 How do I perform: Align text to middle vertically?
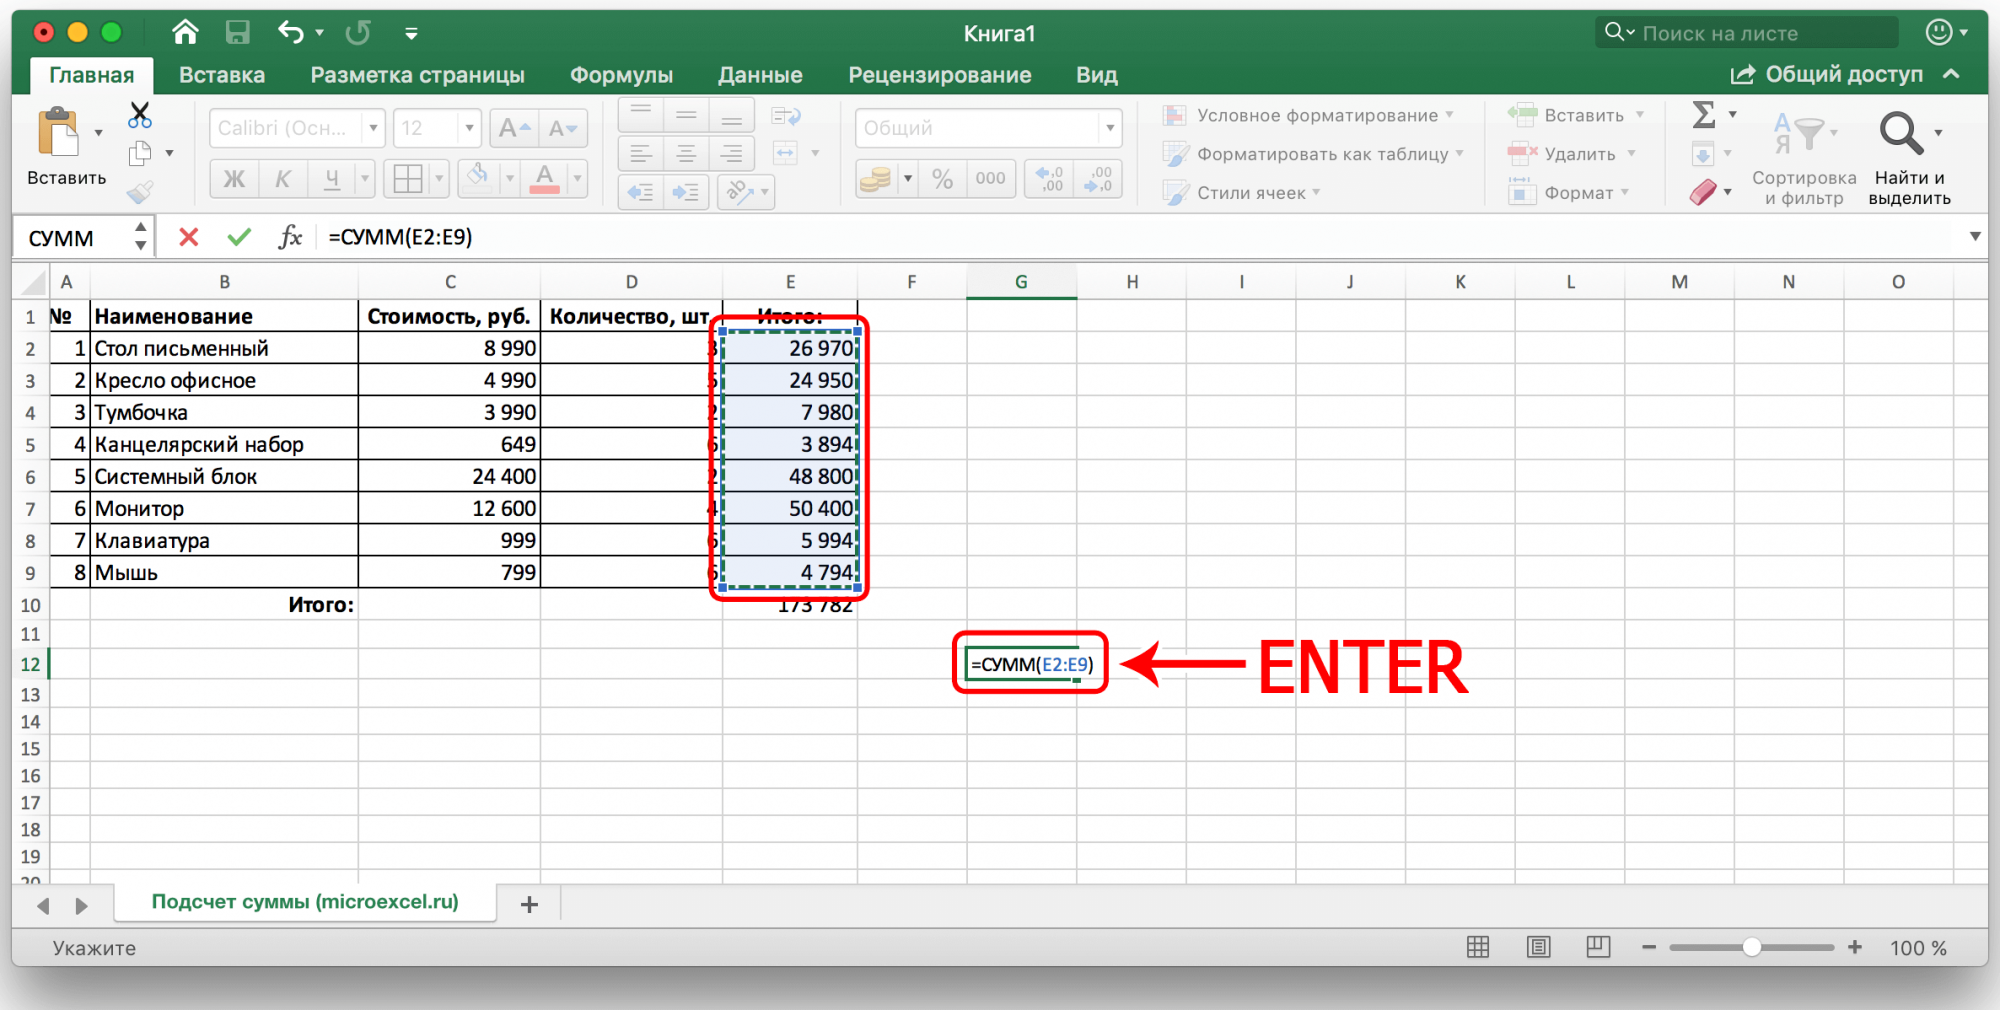pyautogui.click(x=686, y=115)
